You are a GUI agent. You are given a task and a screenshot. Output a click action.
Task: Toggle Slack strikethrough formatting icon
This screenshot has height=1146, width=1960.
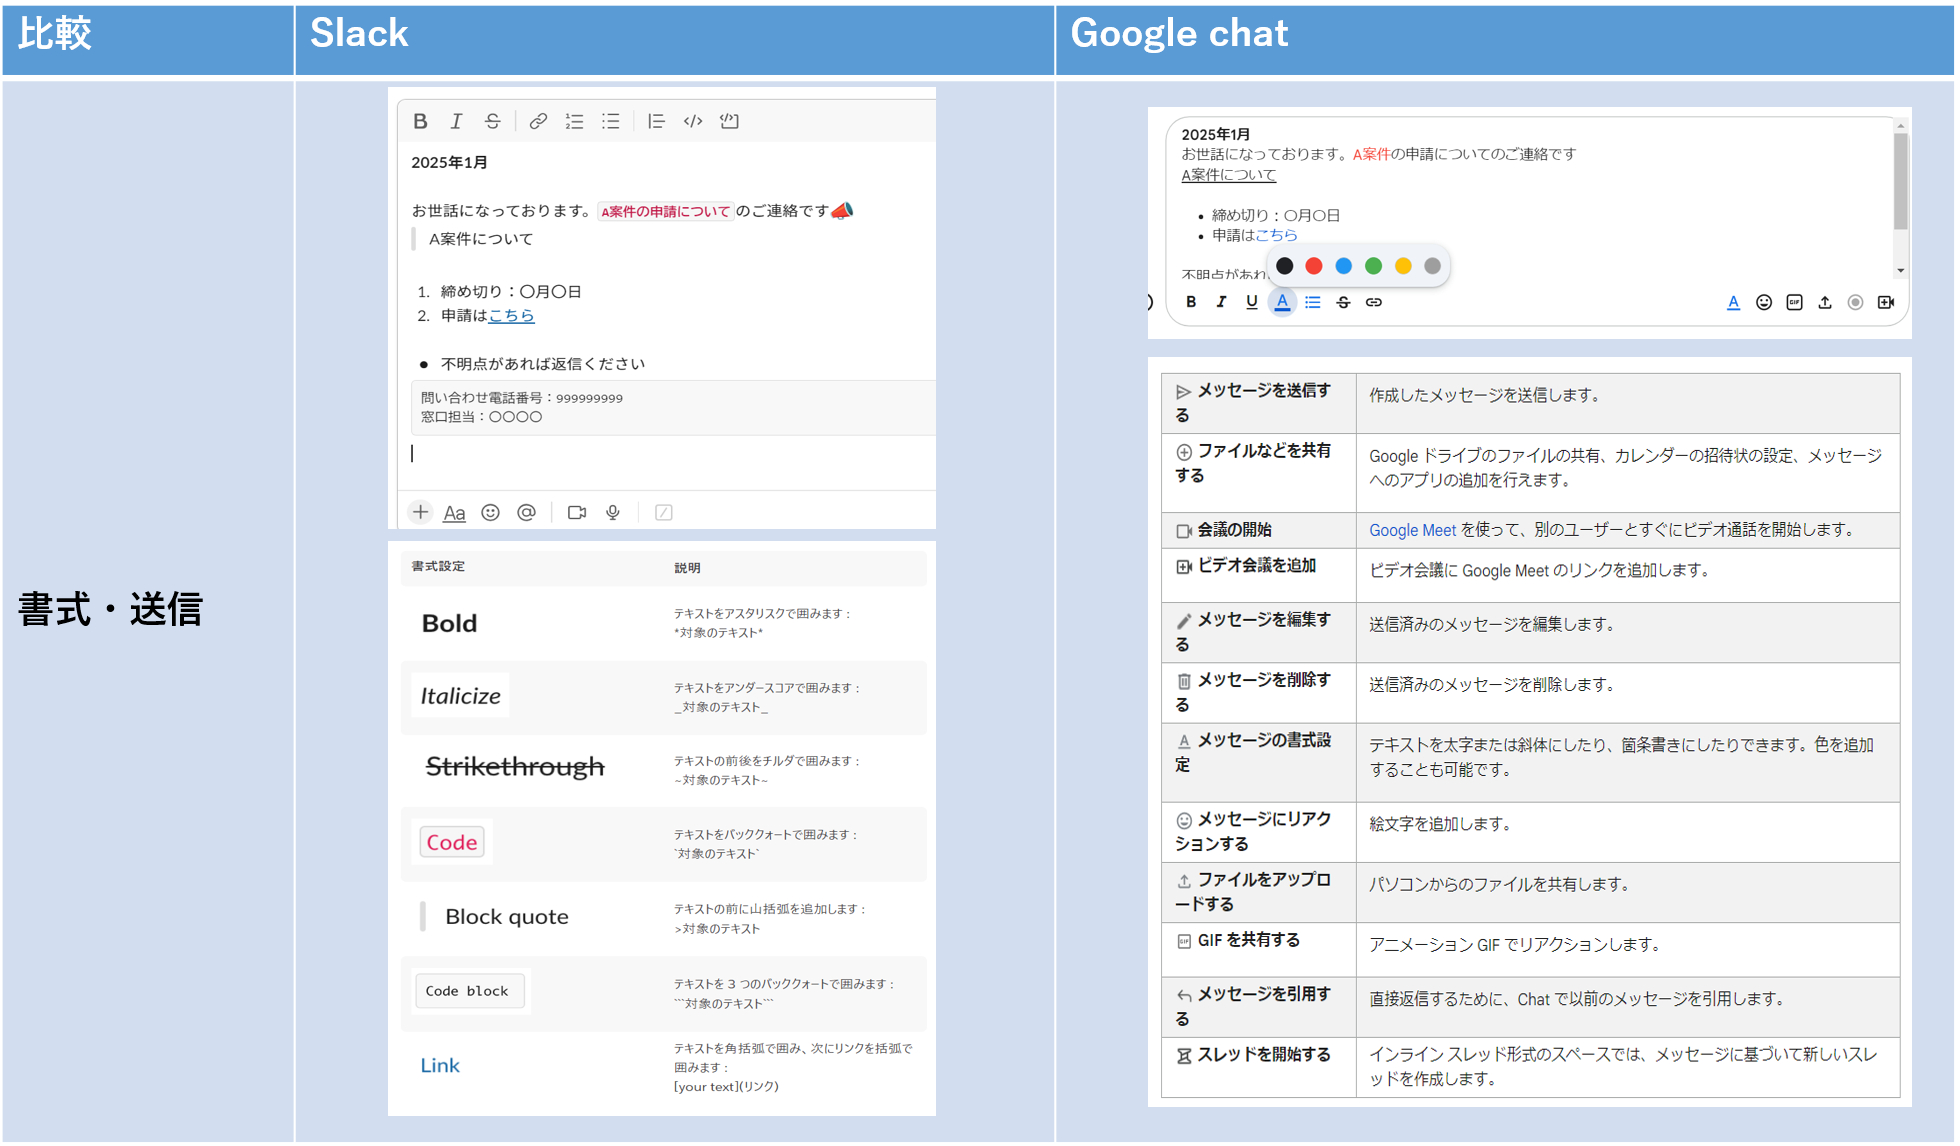click(x=492, y=121)
